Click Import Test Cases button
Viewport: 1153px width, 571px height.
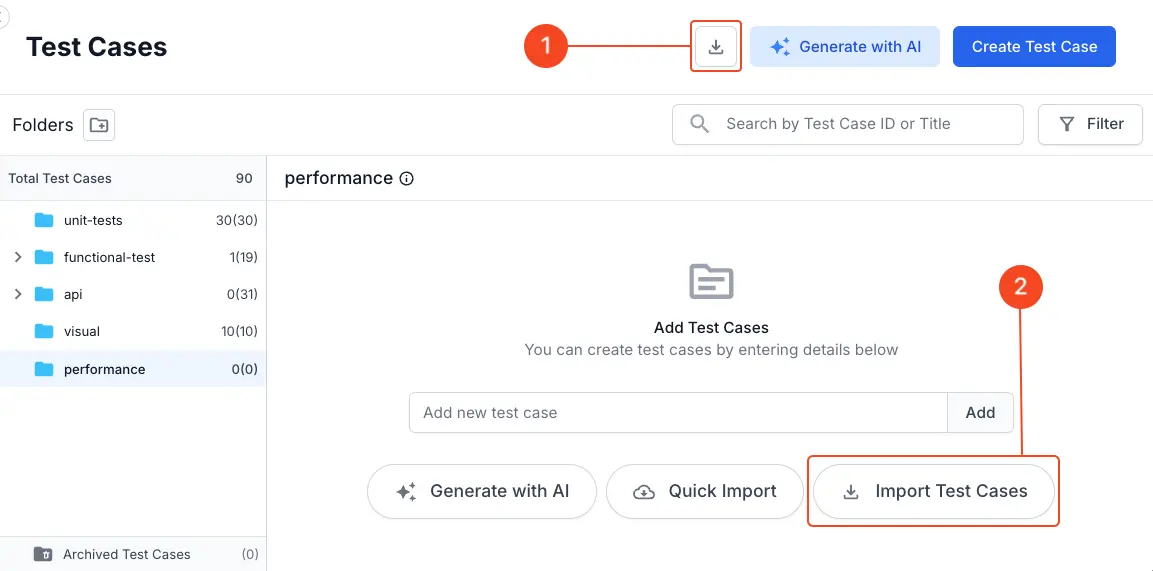[934, 491]
